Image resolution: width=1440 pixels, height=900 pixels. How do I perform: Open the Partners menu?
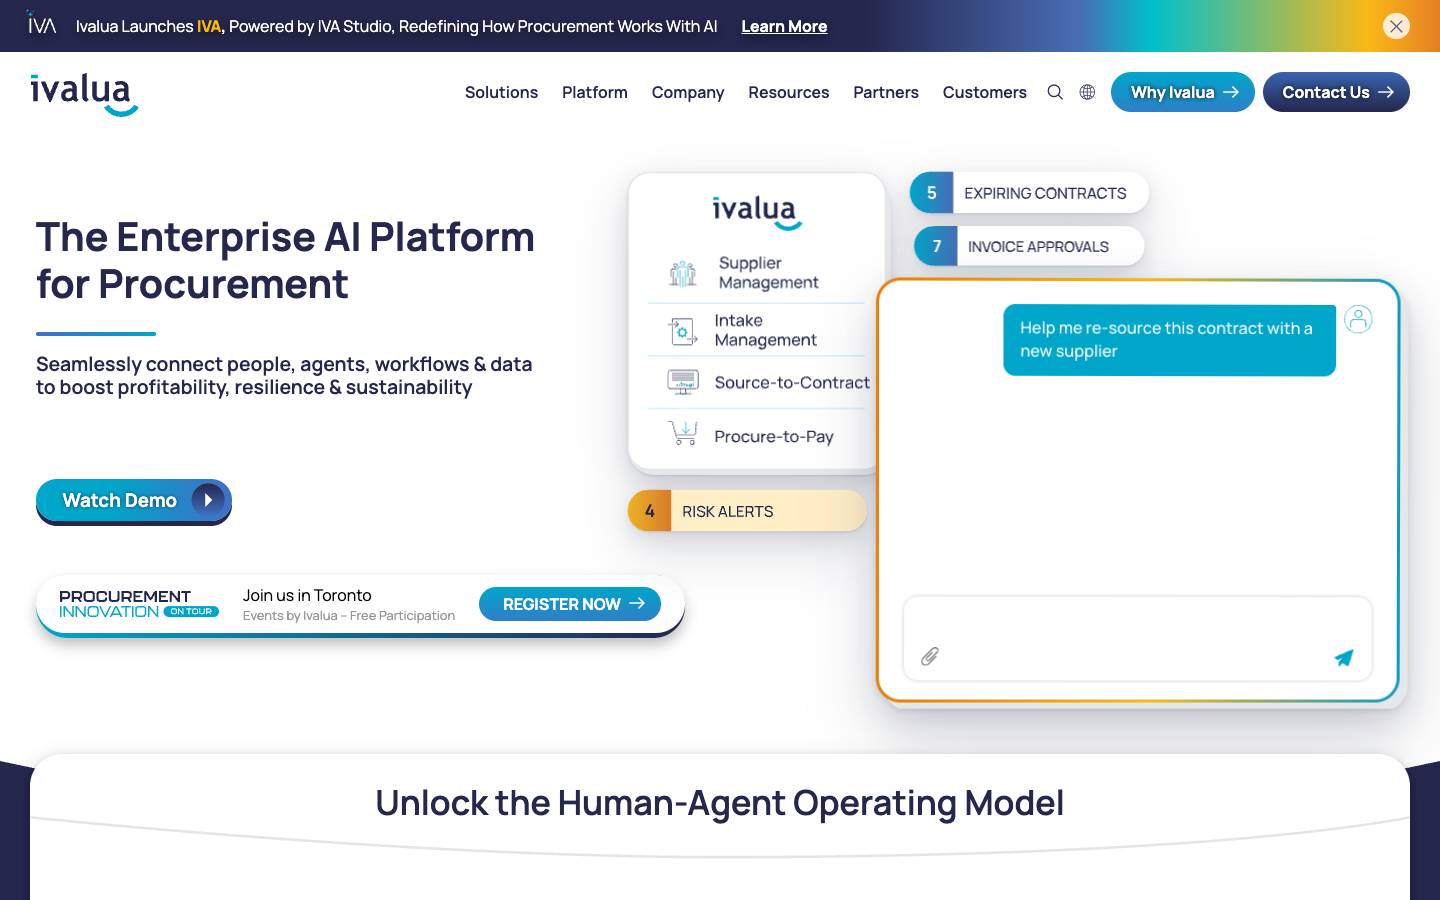[886, 92]
